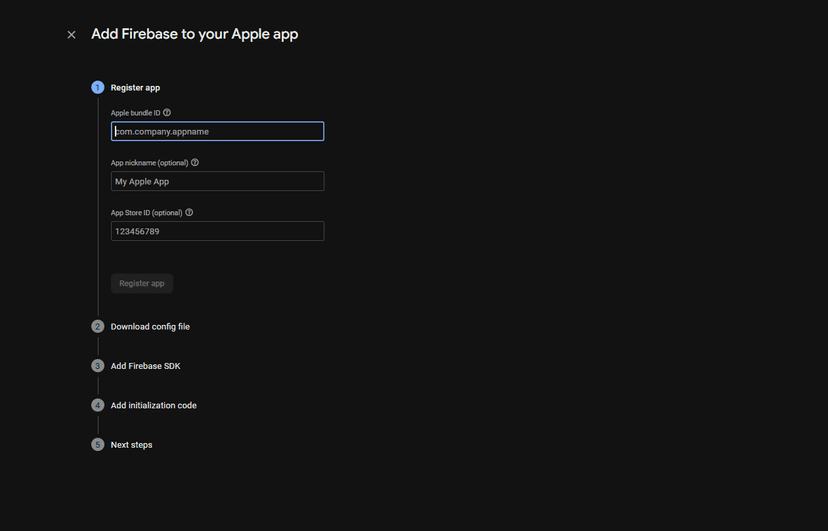Click the step 2 number circle
The image size is (828, 531).
point(98,327)
